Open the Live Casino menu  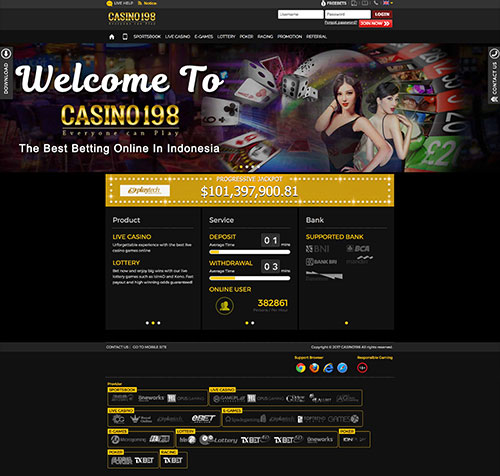178,37
